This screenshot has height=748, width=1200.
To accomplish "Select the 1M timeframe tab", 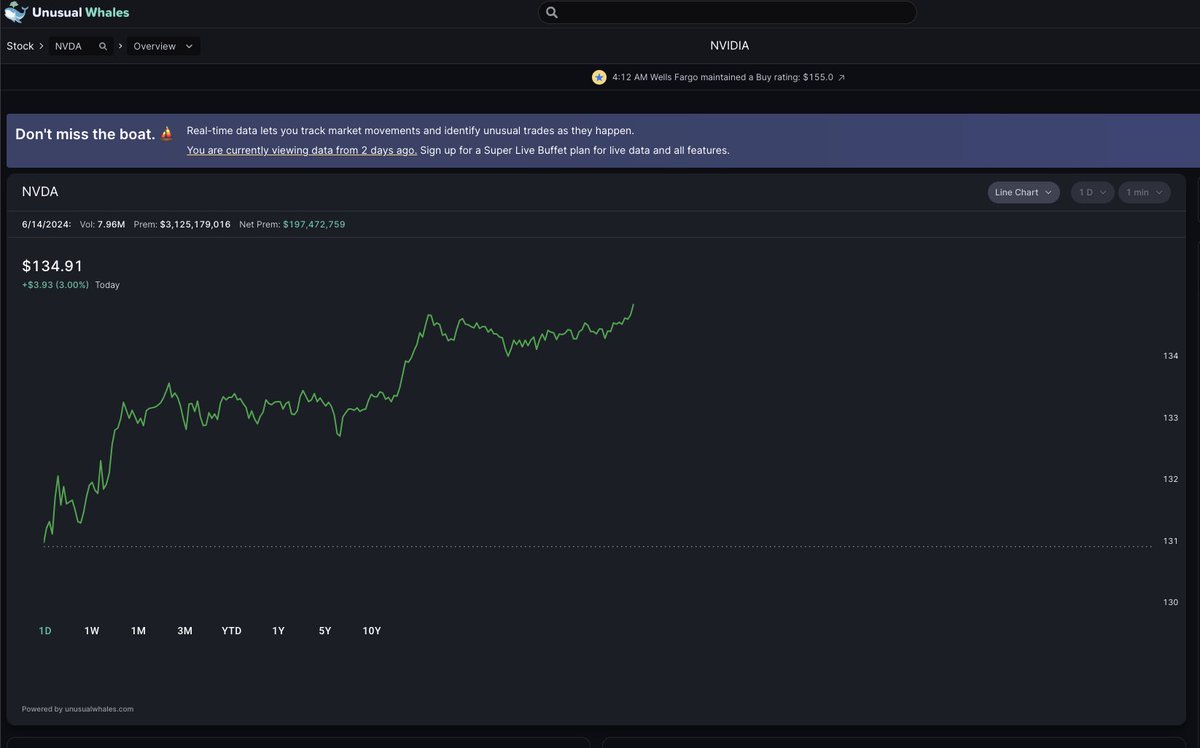I will (x=138, y=631).
